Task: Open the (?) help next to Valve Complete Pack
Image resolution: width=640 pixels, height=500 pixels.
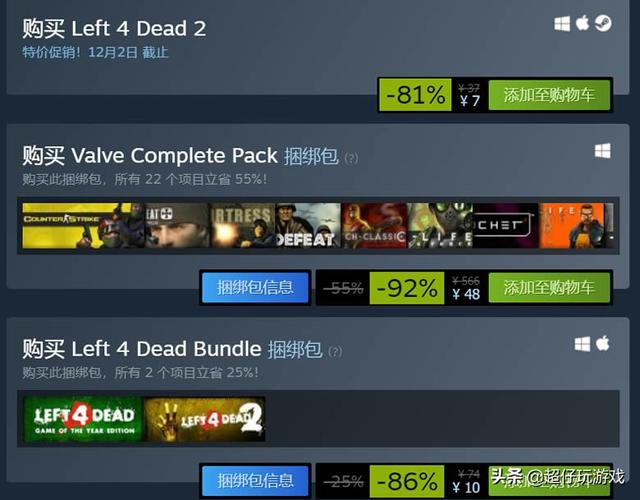Action: click(x=351, y=158)
